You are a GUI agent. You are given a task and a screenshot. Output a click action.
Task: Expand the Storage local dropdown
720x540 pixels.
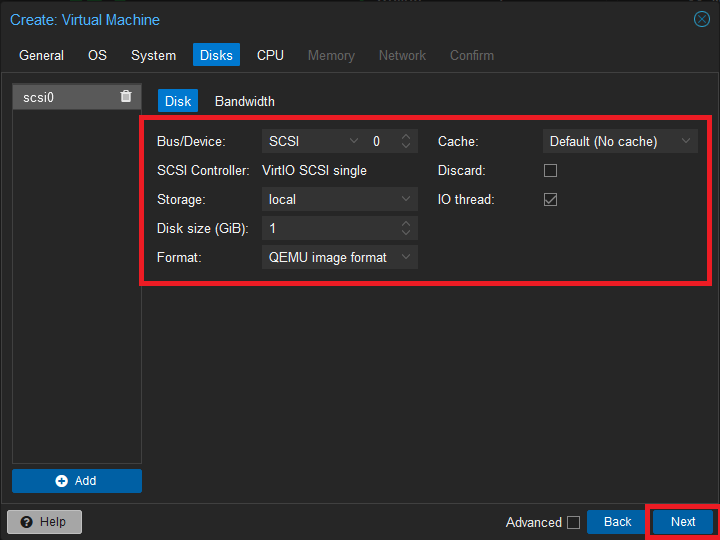point(405,199)
